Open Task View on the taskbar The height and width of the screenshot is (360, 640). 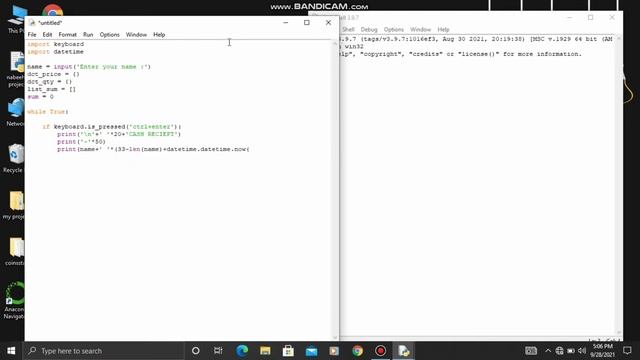click(x=218, y=351)
